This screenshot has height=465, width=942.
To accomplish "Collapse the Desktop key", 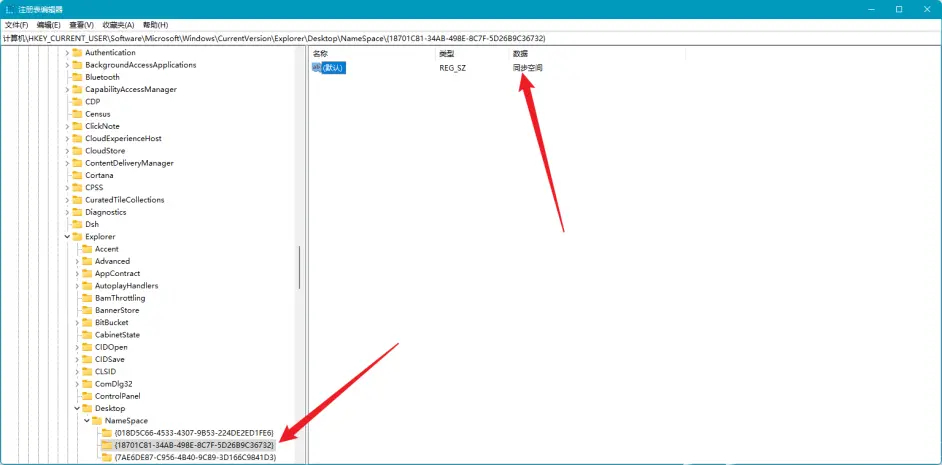I will coord(77,408).
